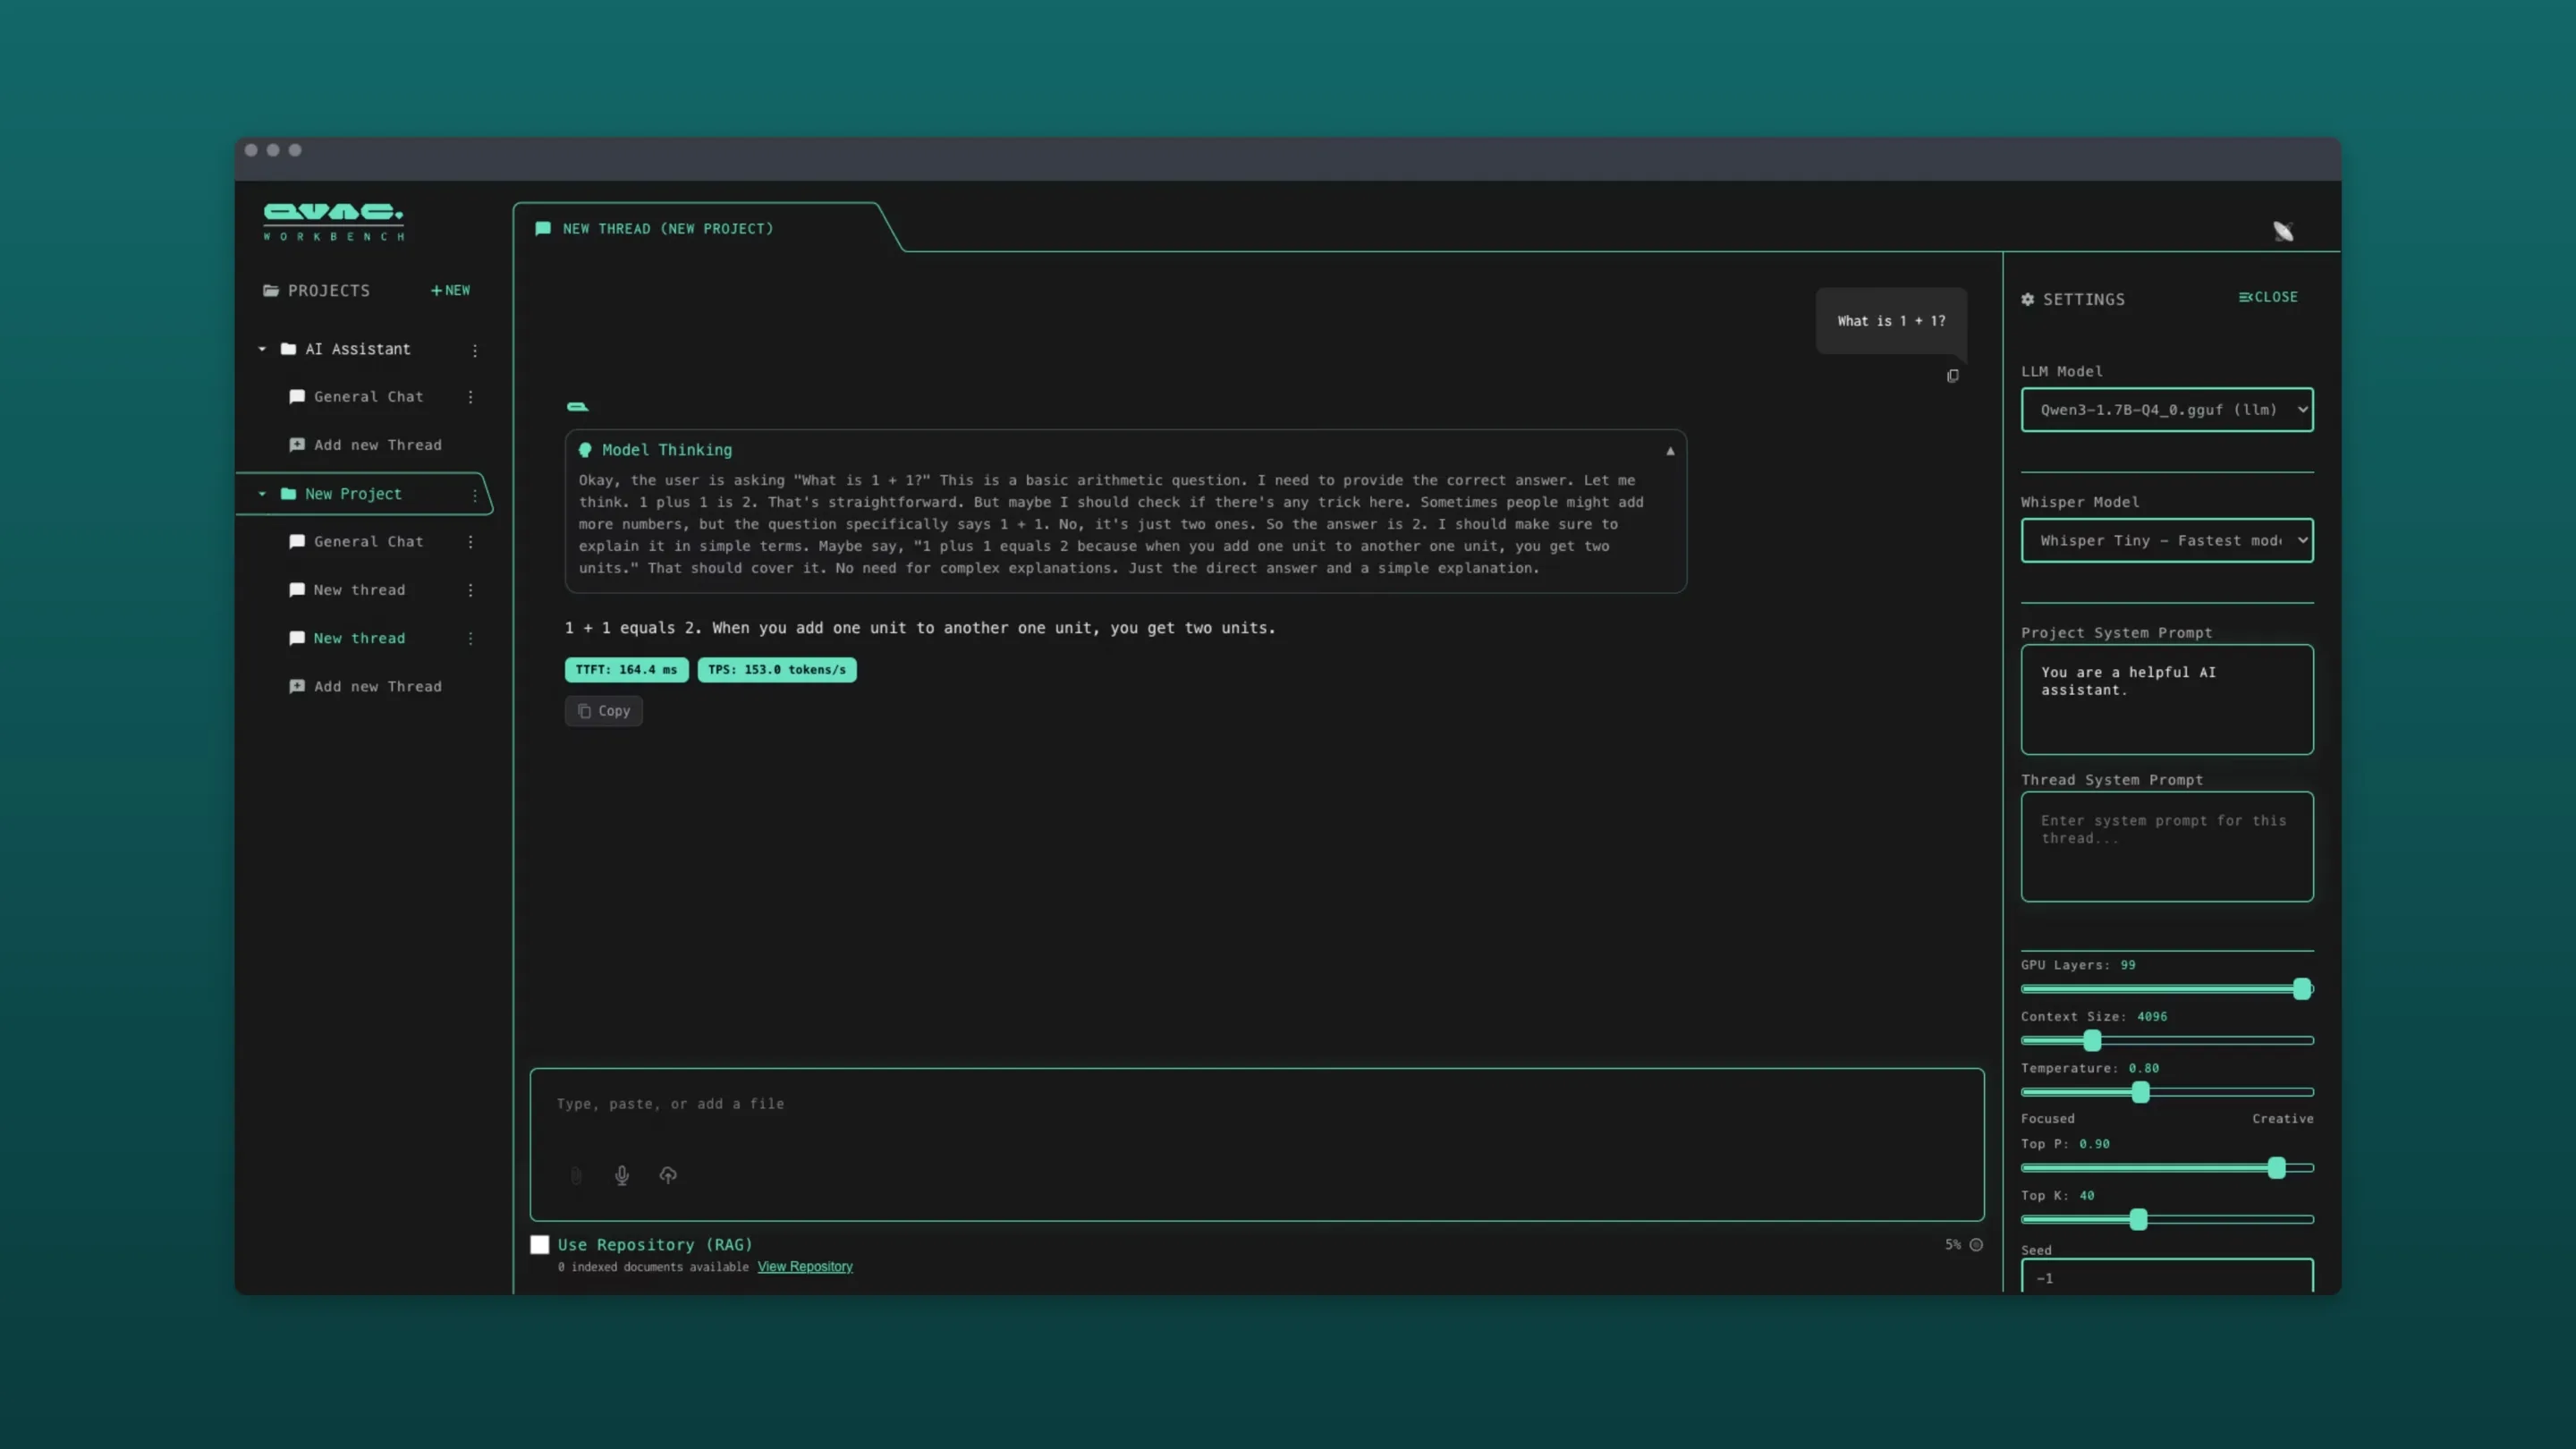2576x1449 pixels.
Task: Open the LLM Model dropdown
Action: (2166, 410)
